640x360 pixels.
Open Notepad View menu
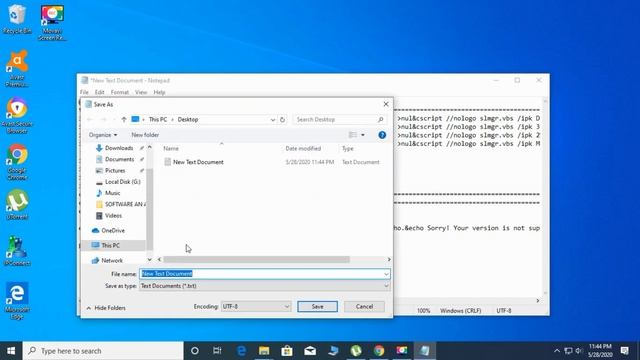[141, 93]
